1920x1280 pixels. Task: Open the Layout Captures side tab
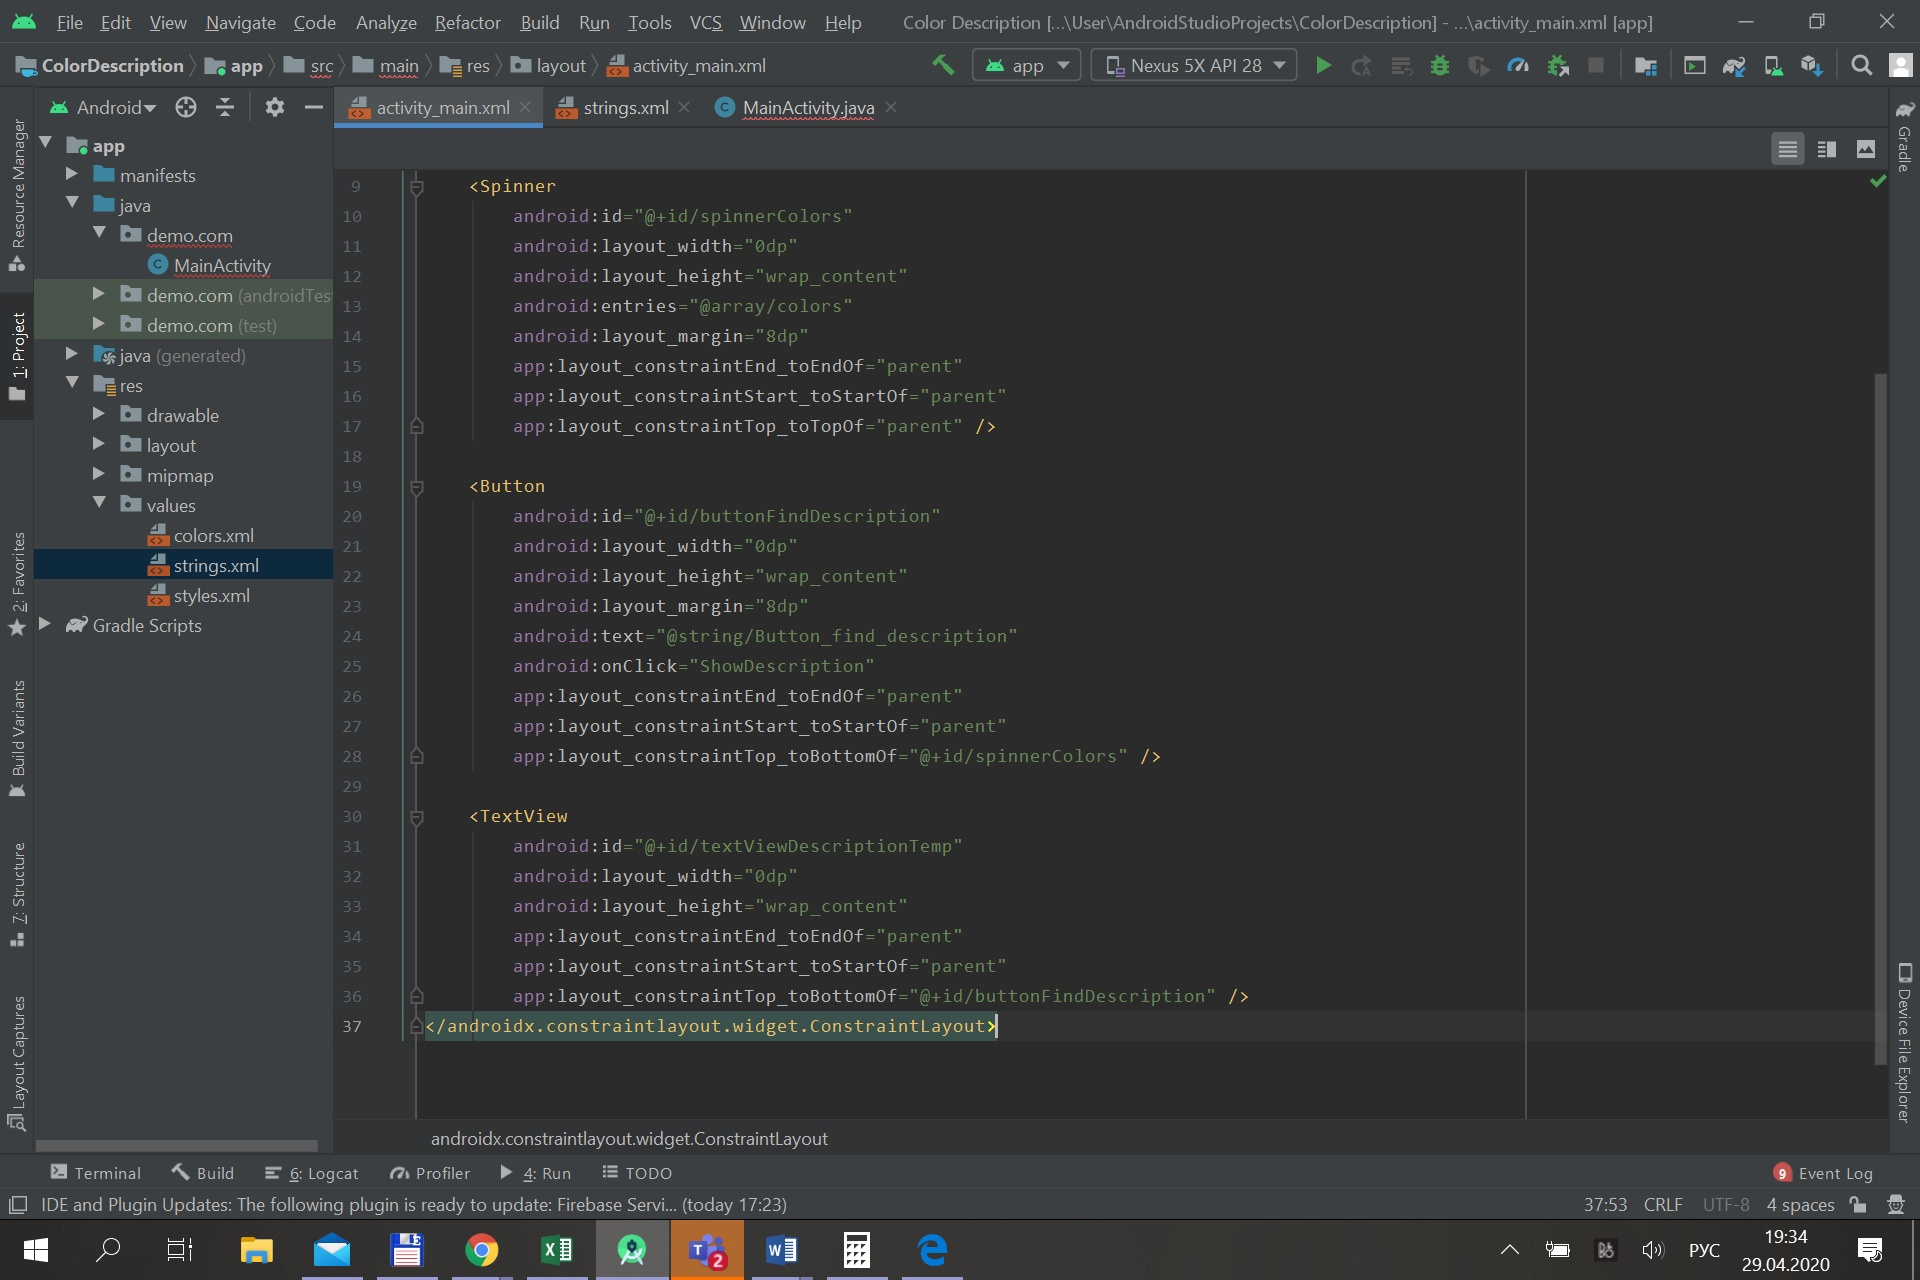point(17,1063)
